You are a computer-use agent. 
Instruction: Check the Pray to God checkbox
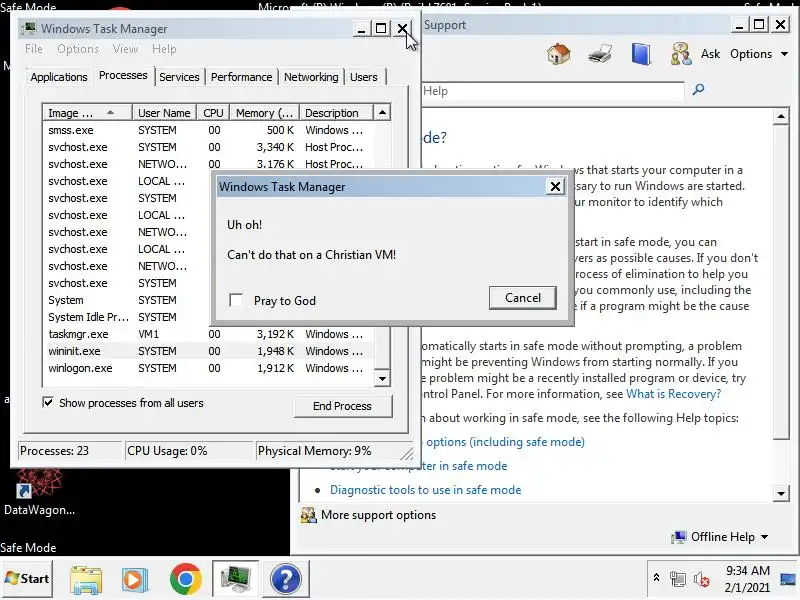point(236,300)
